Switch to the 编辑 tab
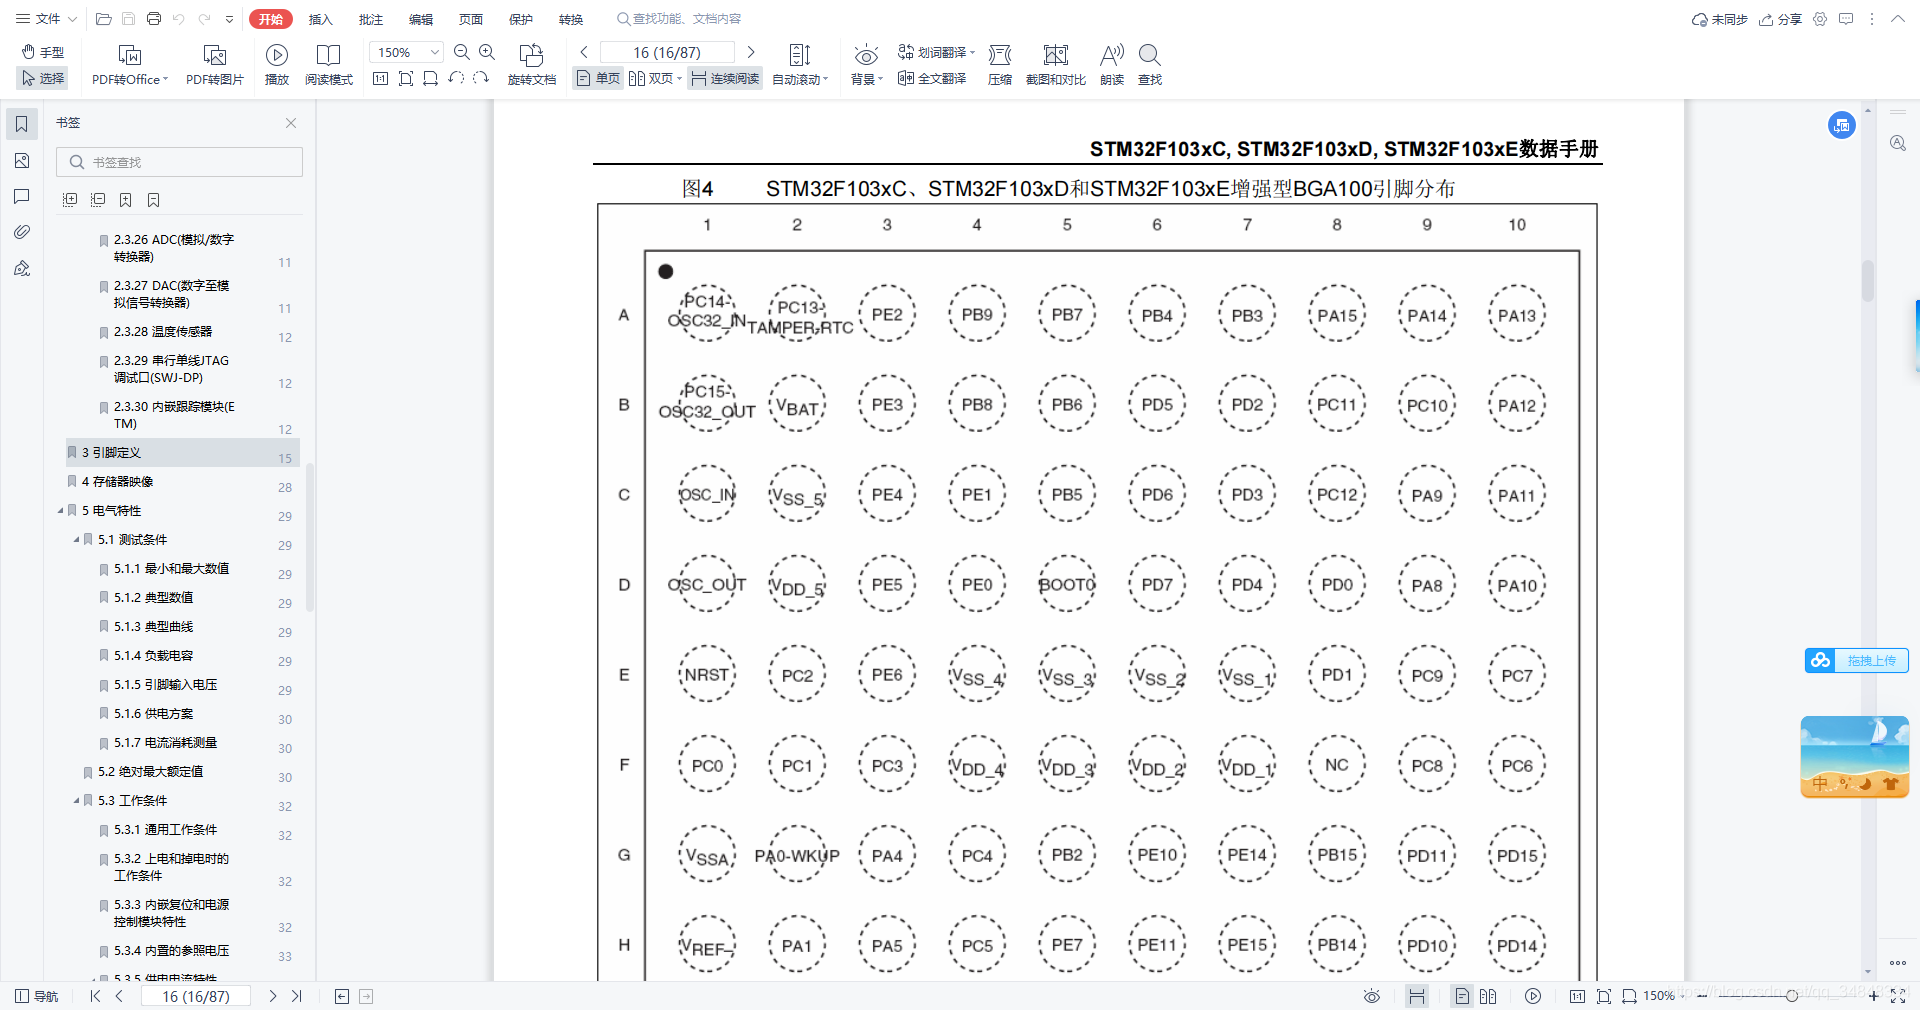 pos(421,19)
